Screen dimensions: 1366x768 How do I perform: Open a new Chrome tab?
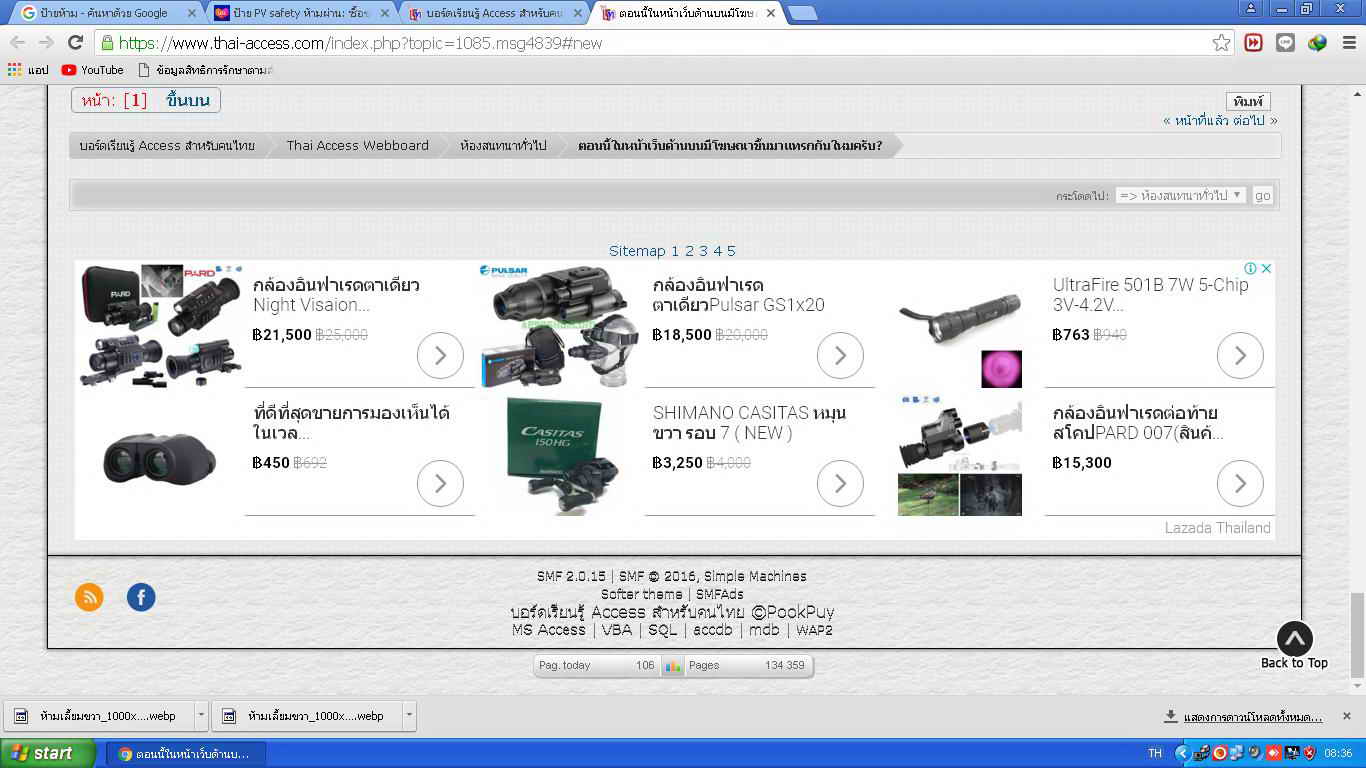pos(803,13)
